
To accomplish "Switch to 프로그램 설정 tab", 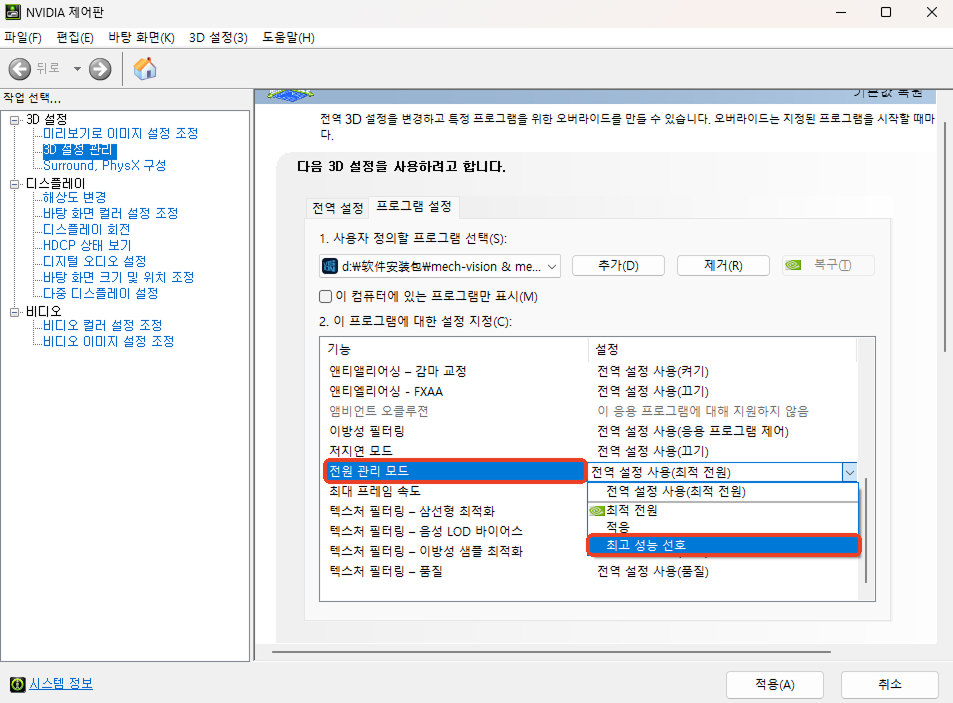I will click(x=414, y=207).
